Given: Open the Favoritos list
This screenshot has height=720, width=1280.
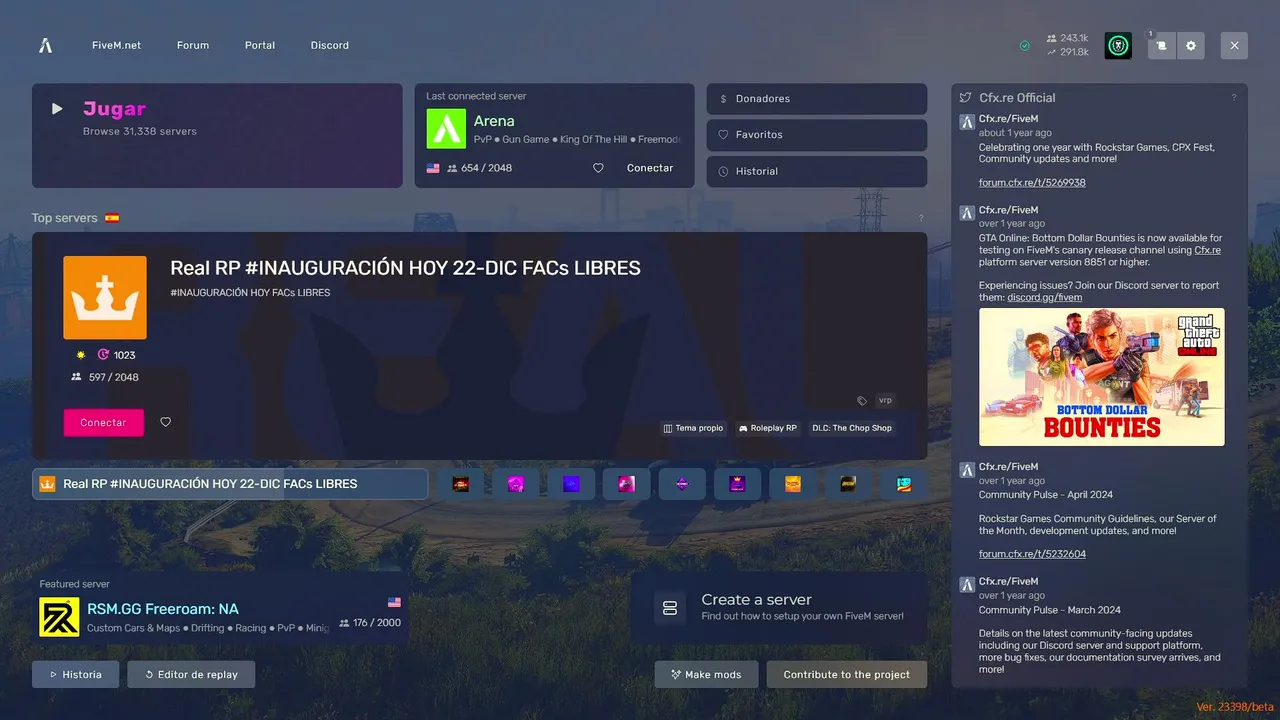Looking at the screenshot, I should click(817, 135).
